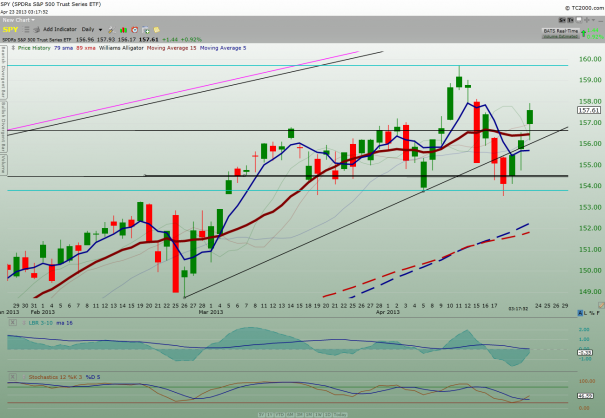The image size is (605, 418).
Task: Click the SPY ticker symbol
Action: coord(10,30)
